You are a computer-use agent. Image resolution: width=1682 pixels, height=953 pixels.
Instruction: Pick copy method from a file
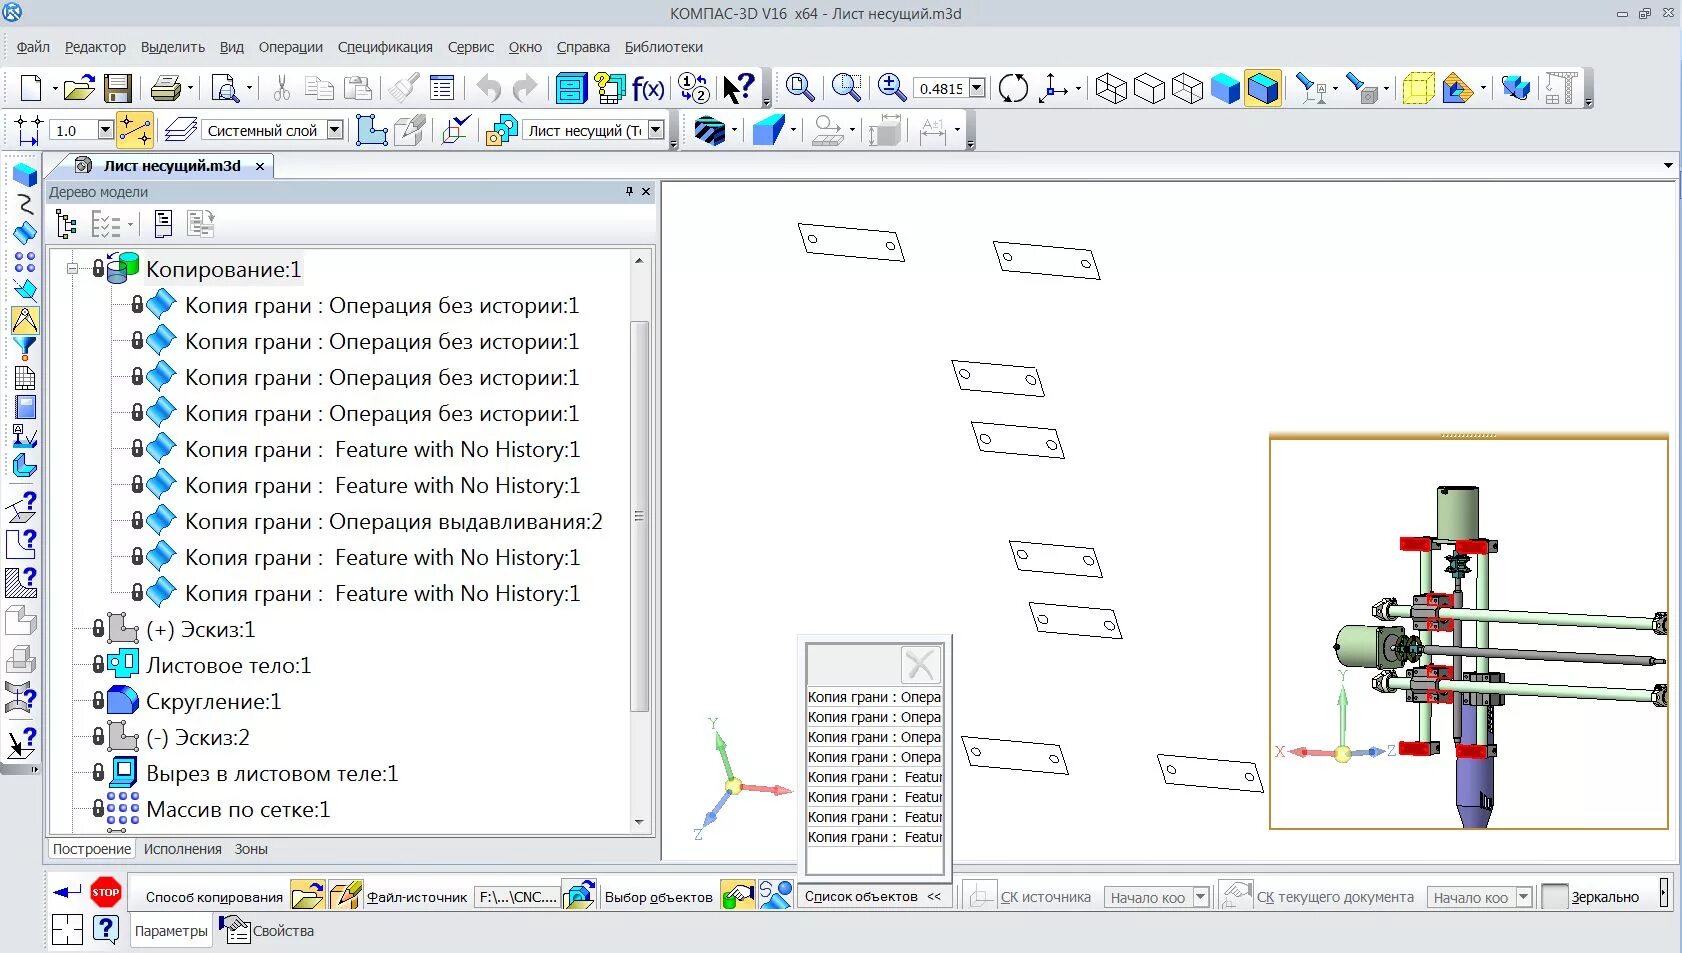[307, 894]
